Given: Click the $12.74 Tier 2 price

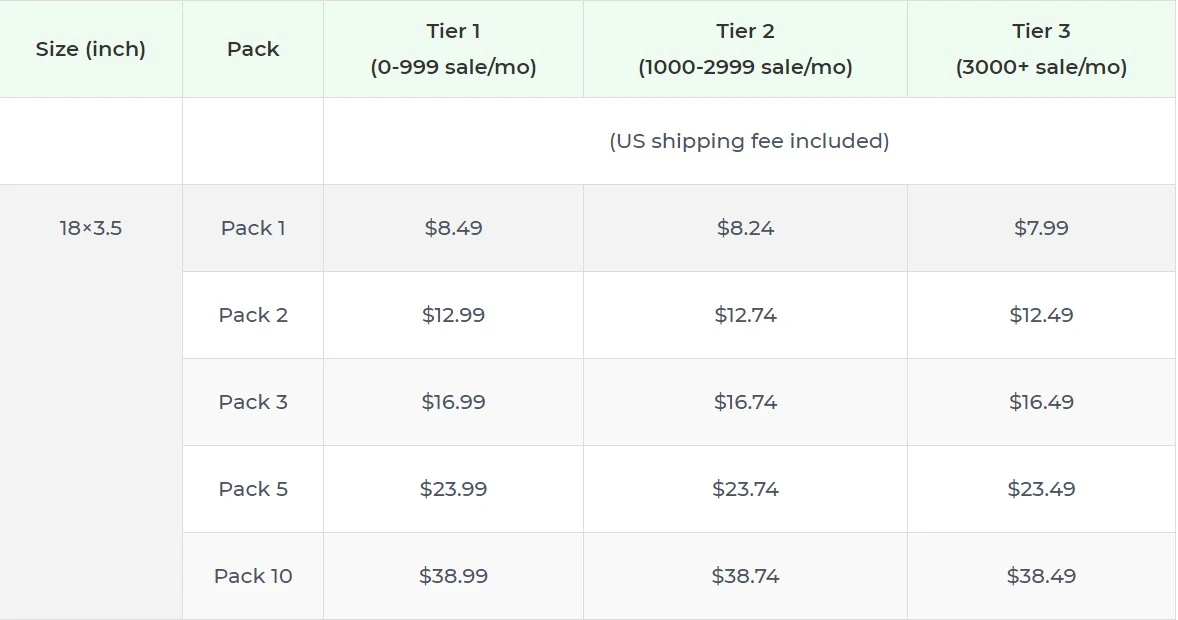Looking at the screenshot, I should pyautogui.click(x=745, y=315).
